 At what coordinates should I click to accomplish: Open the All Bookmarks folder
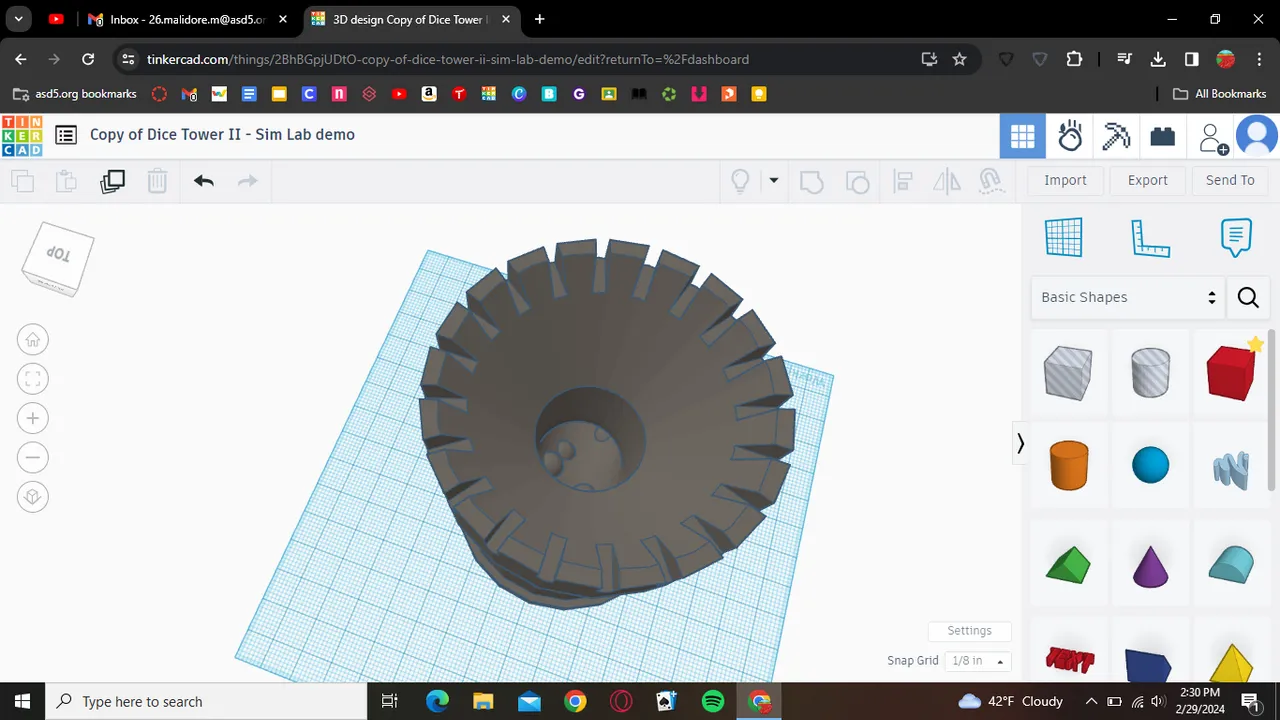(x=1220, y=94)
